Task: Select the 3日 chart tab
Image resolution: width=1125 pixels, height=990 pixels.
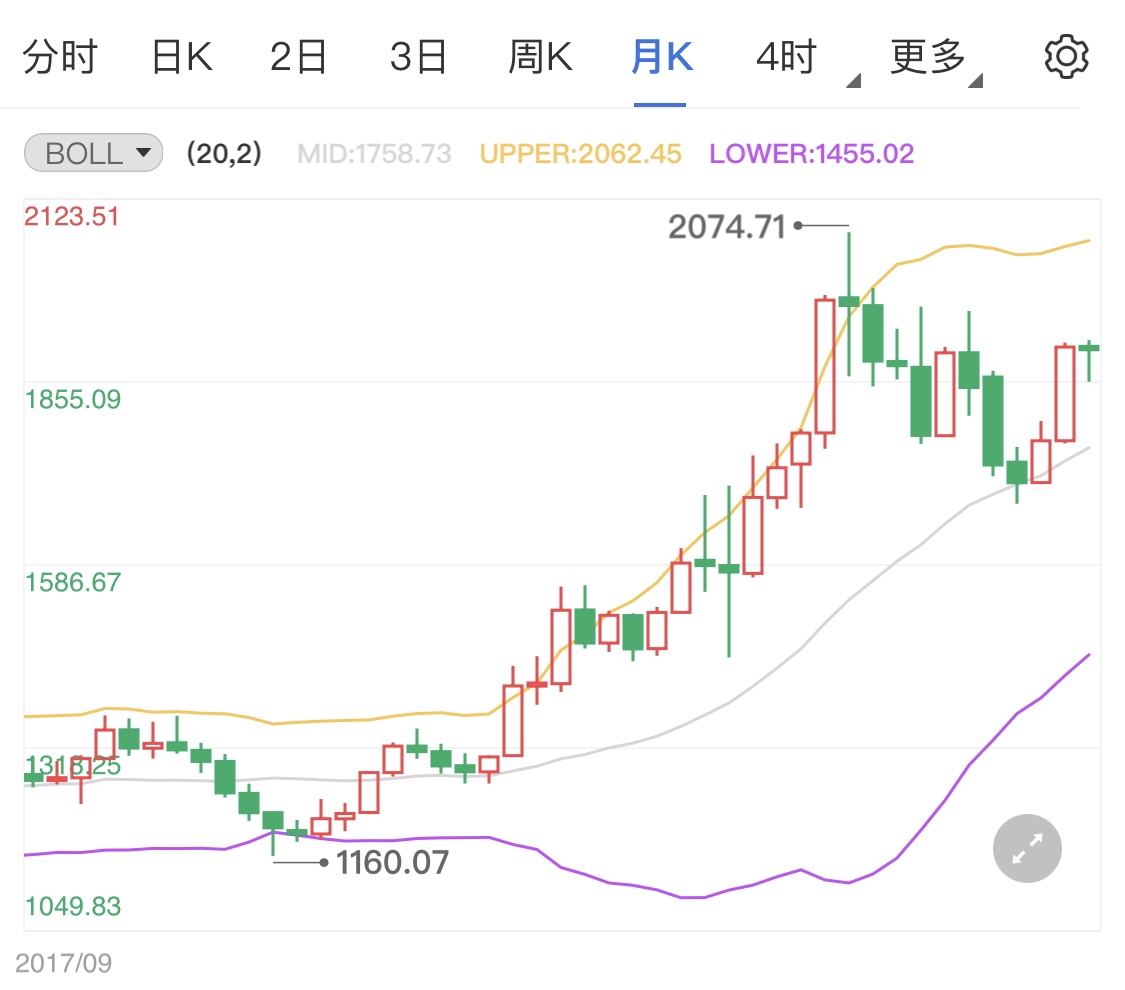Action: click(x=418, y=57)
